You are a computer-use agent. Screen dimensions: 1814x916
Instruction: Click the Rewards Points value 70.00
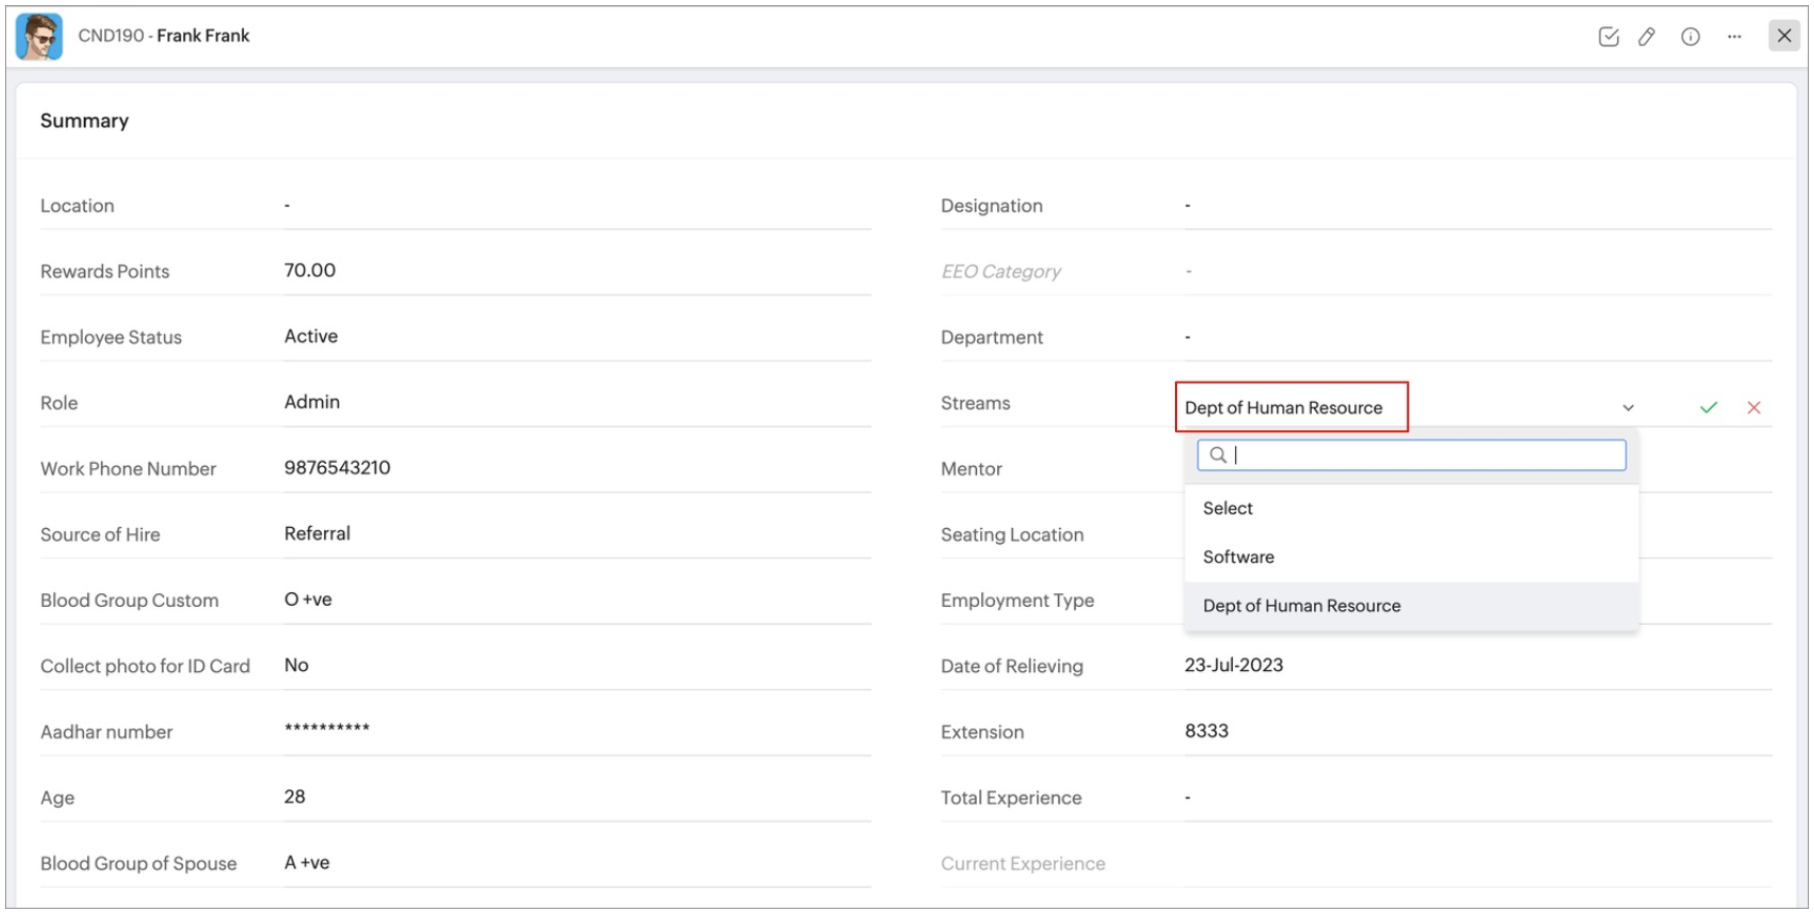(x=310, y=270)
